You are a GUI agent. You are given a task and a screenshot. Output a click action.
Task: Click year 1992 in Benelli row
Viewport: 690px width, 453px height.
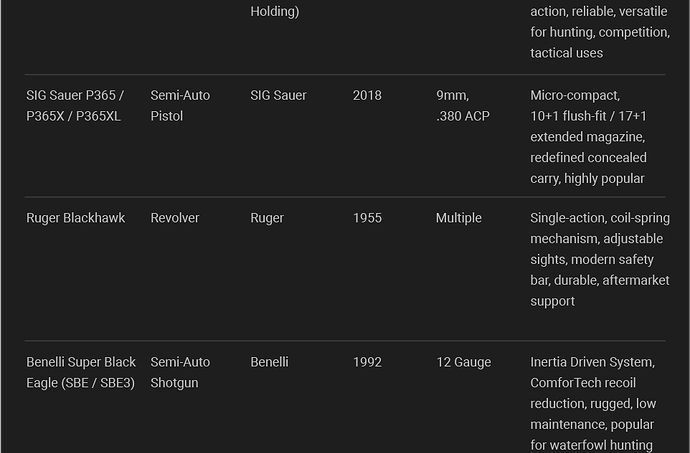tap(367, 362)
